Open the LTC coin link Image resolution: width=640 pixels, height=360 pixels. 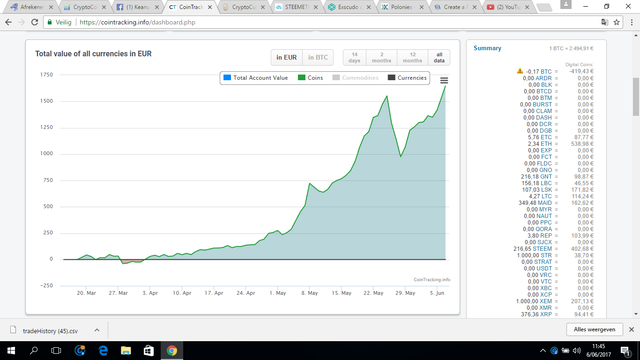(x=547, y=196)
